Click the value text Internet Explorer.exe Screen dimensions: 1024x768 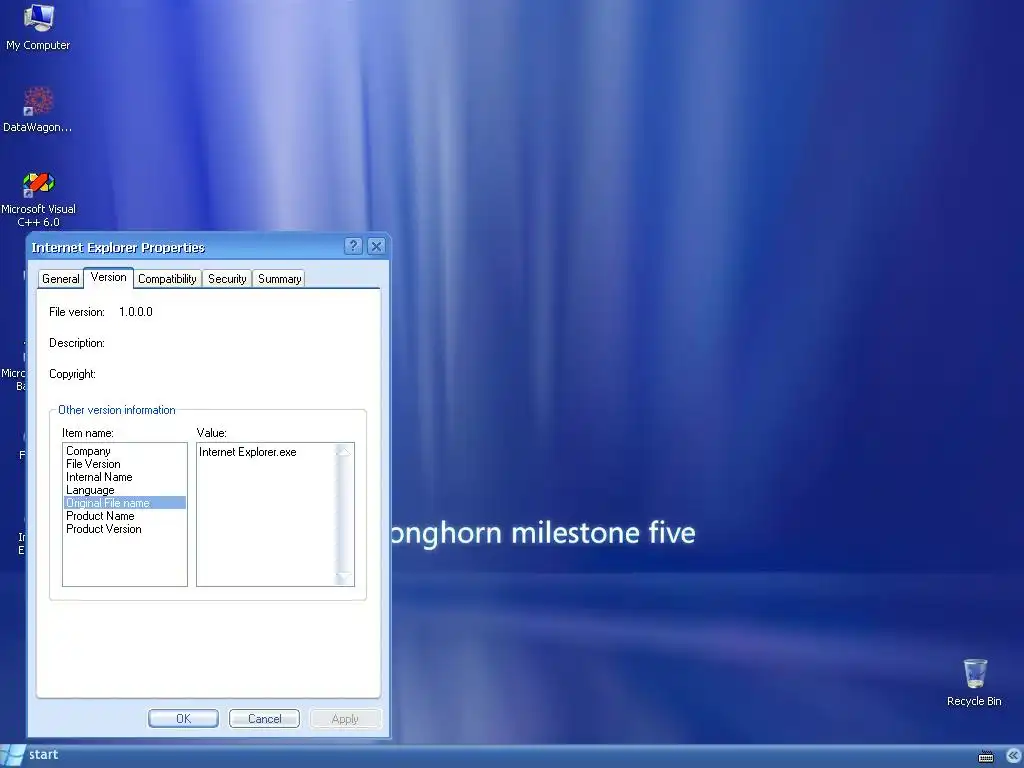pyautogui.click(x=248, y=452)
